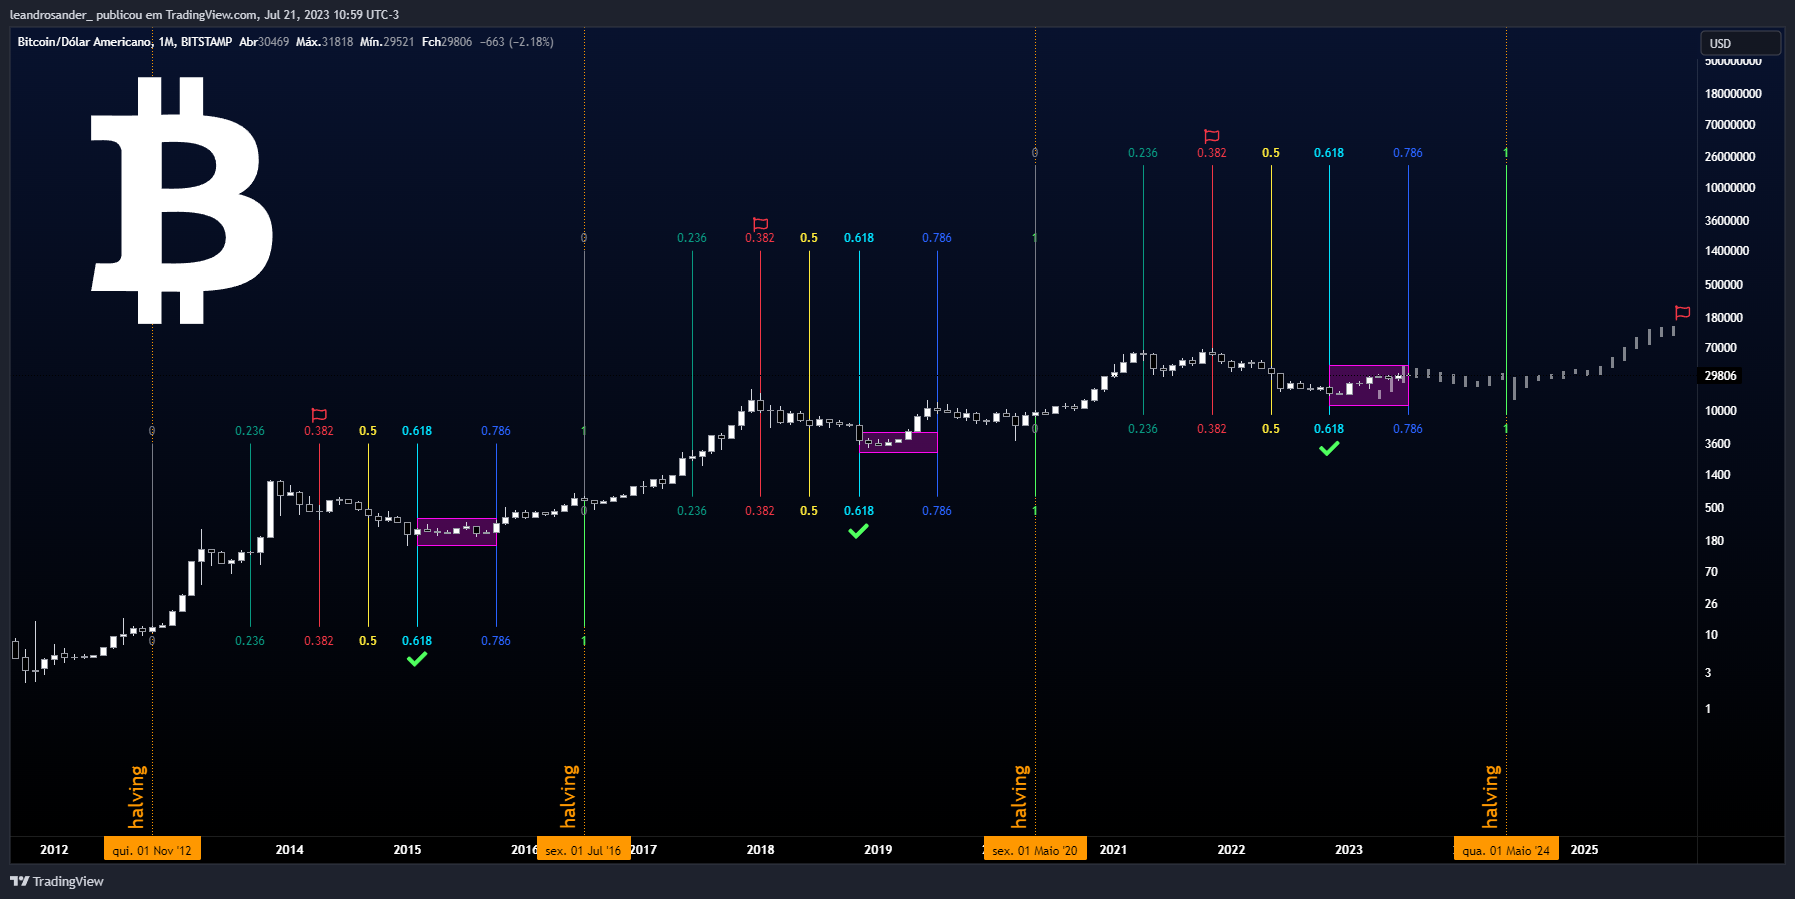Click the 2014 year label on the time axis
This screenshot has width=1795, height=899.
290,850
